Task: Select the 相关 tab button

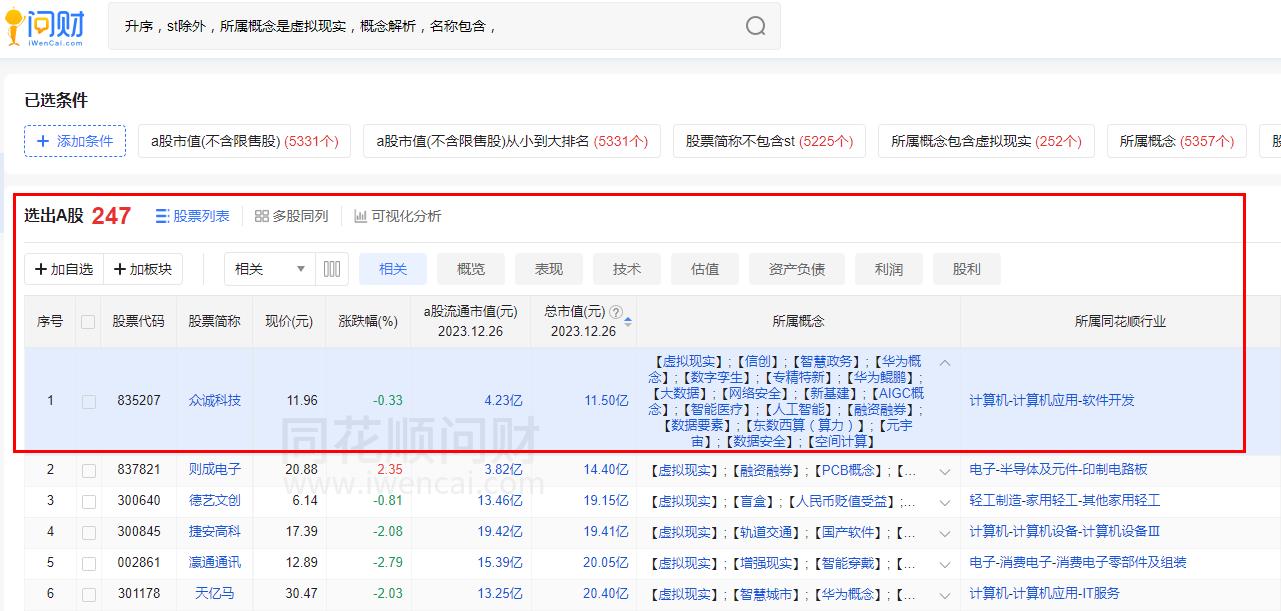Action: pos(393,269)
